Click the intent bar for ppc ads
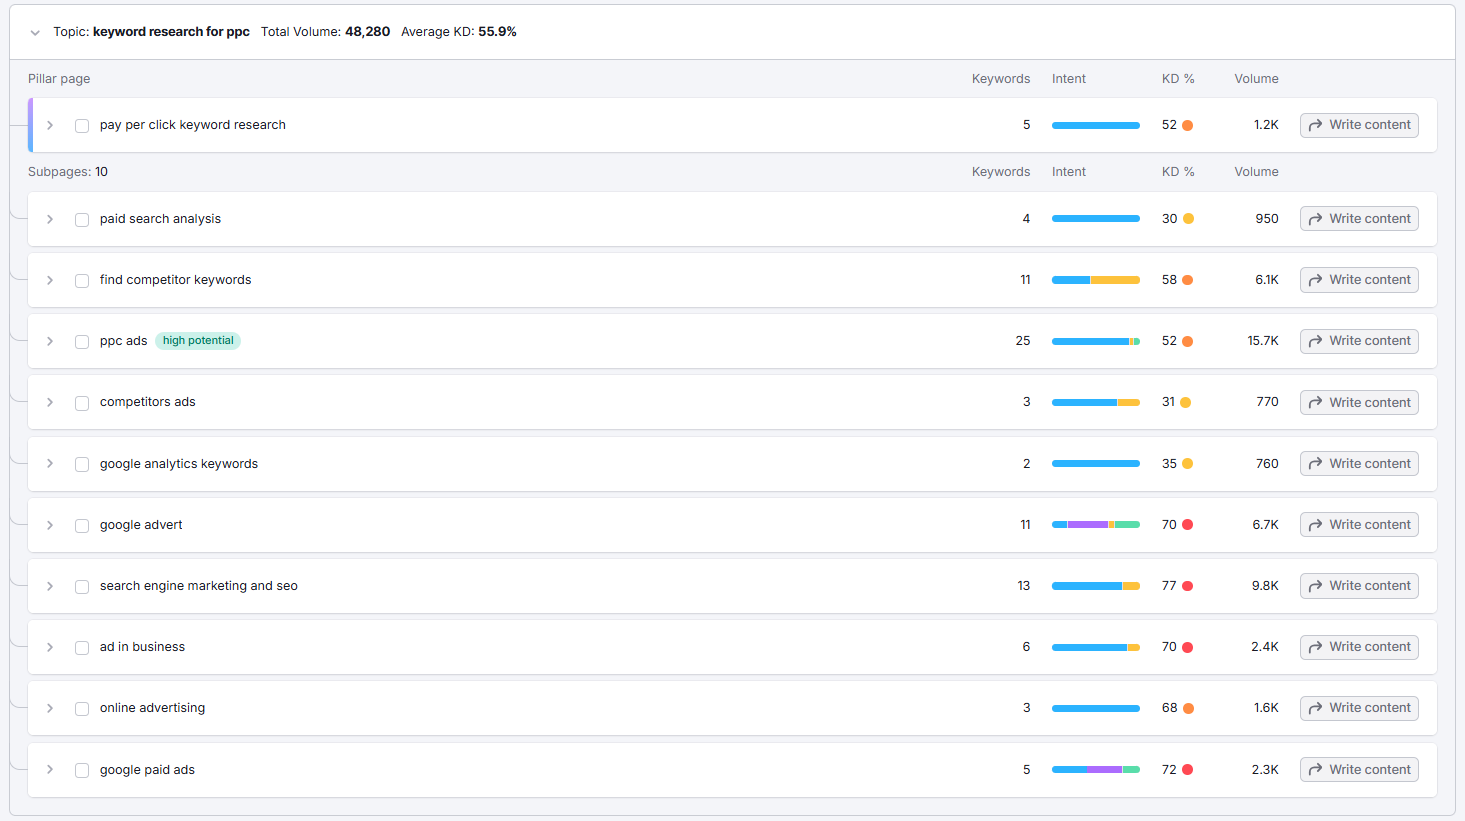The height and width of the screenshot is (821, 1465). (x=1096, y=341)
